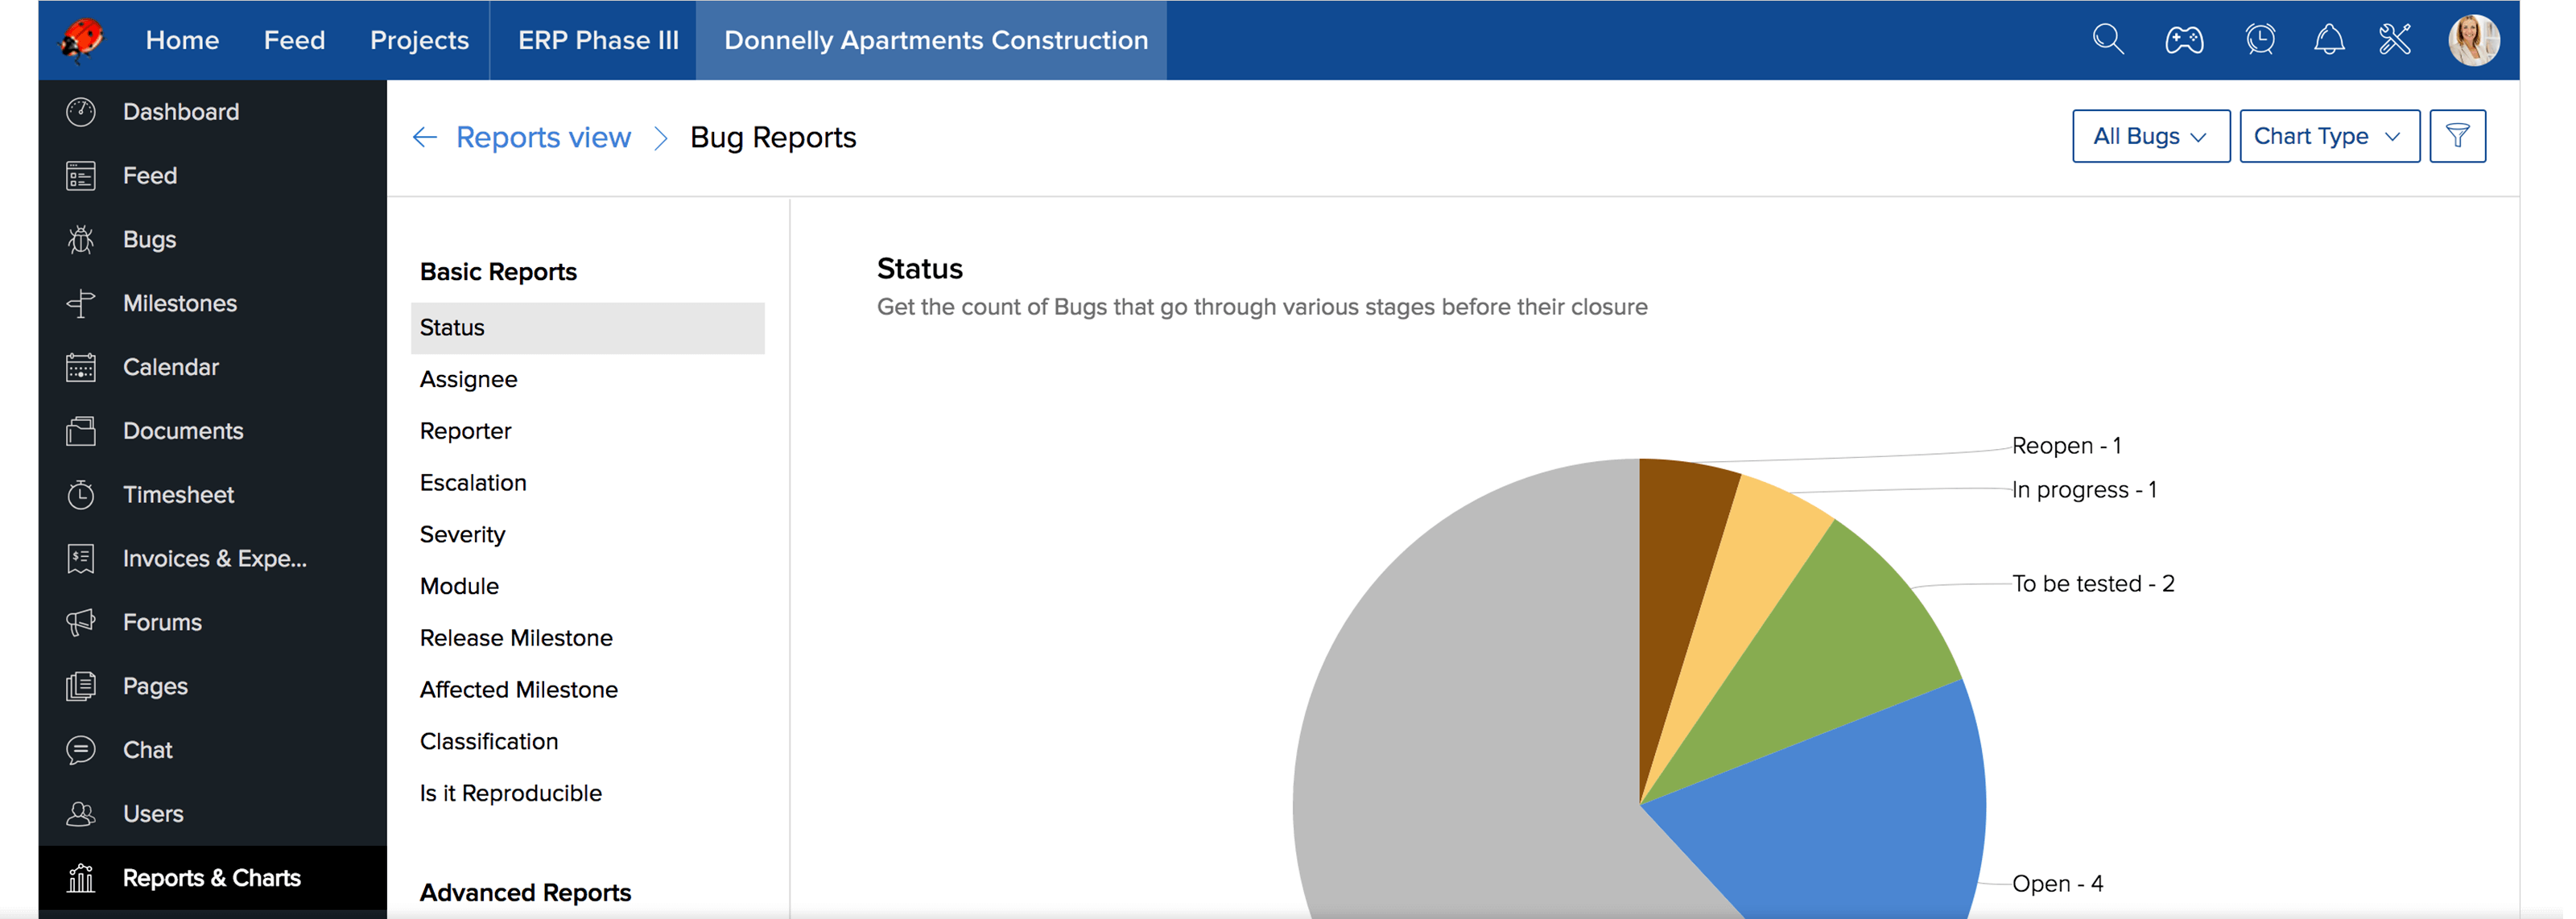Click the Chat bubble icon
The height and width of the screenshot is (919, 2576).
coord(81,750)
